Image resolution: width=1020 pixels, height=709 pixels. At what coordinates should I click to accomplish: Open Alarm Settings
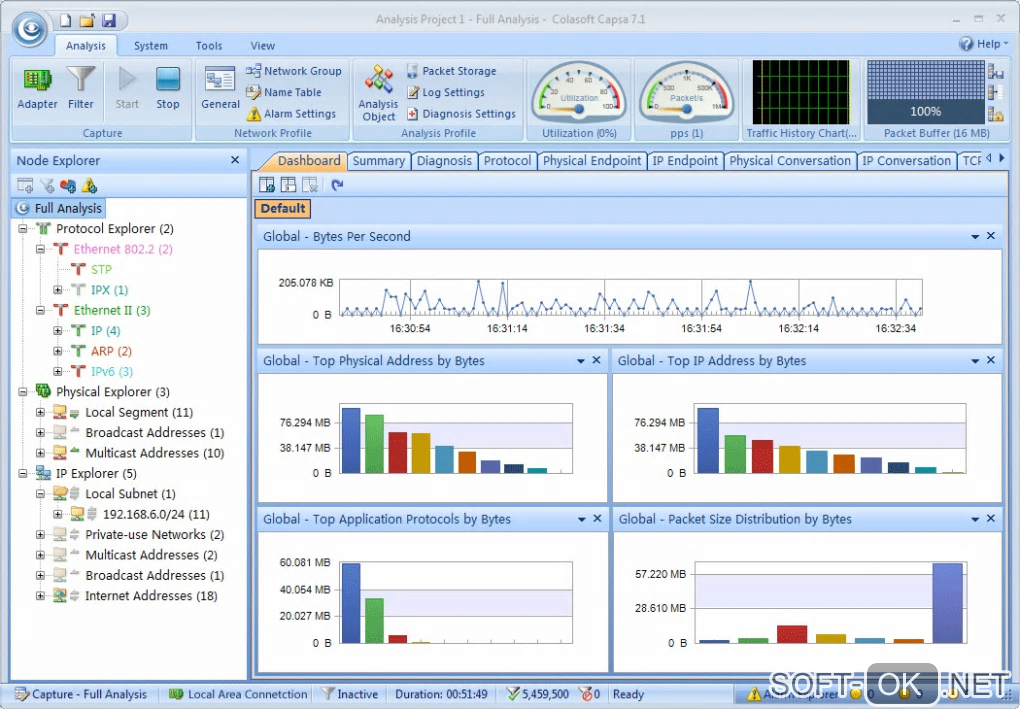coord(291,114)
